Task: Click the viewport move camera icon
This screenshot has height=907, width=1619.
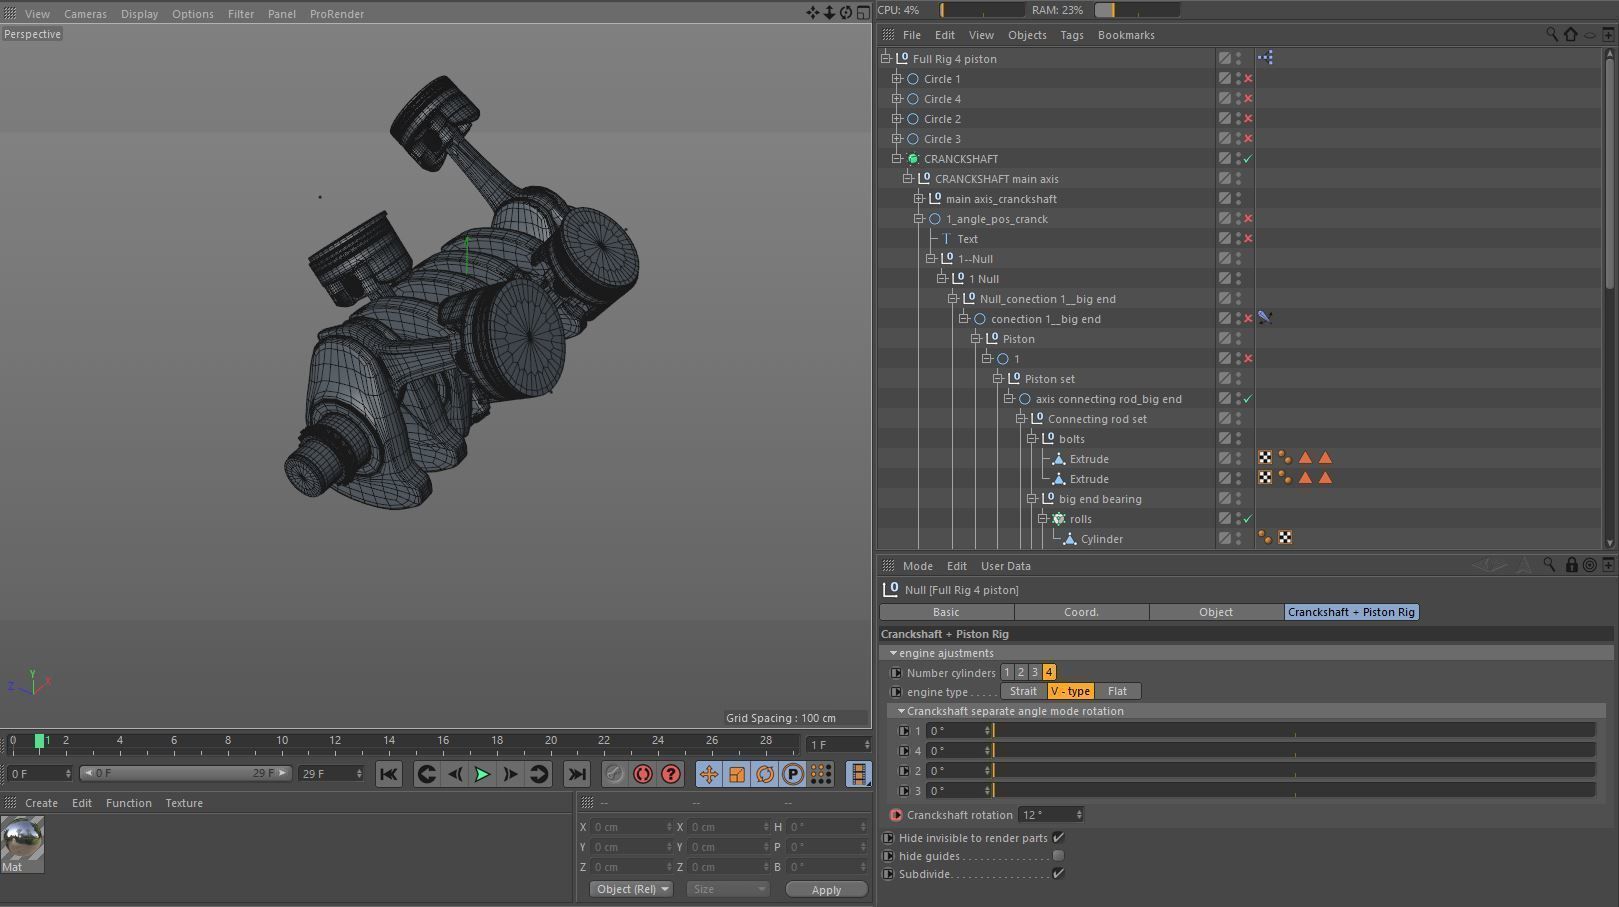Action: [813, 13]
